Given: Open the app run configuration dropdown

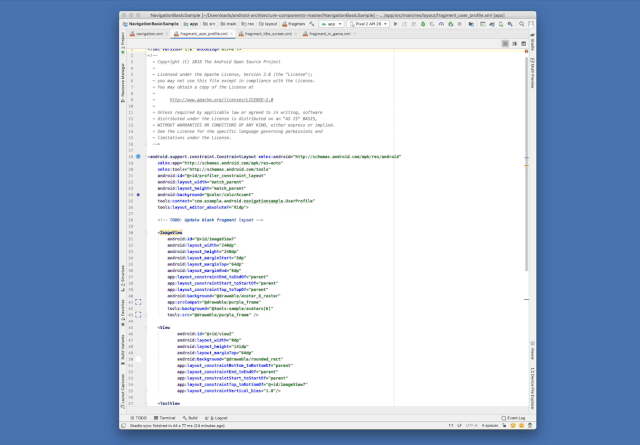Looking at the screenshot, I should [x=332, y=23].
